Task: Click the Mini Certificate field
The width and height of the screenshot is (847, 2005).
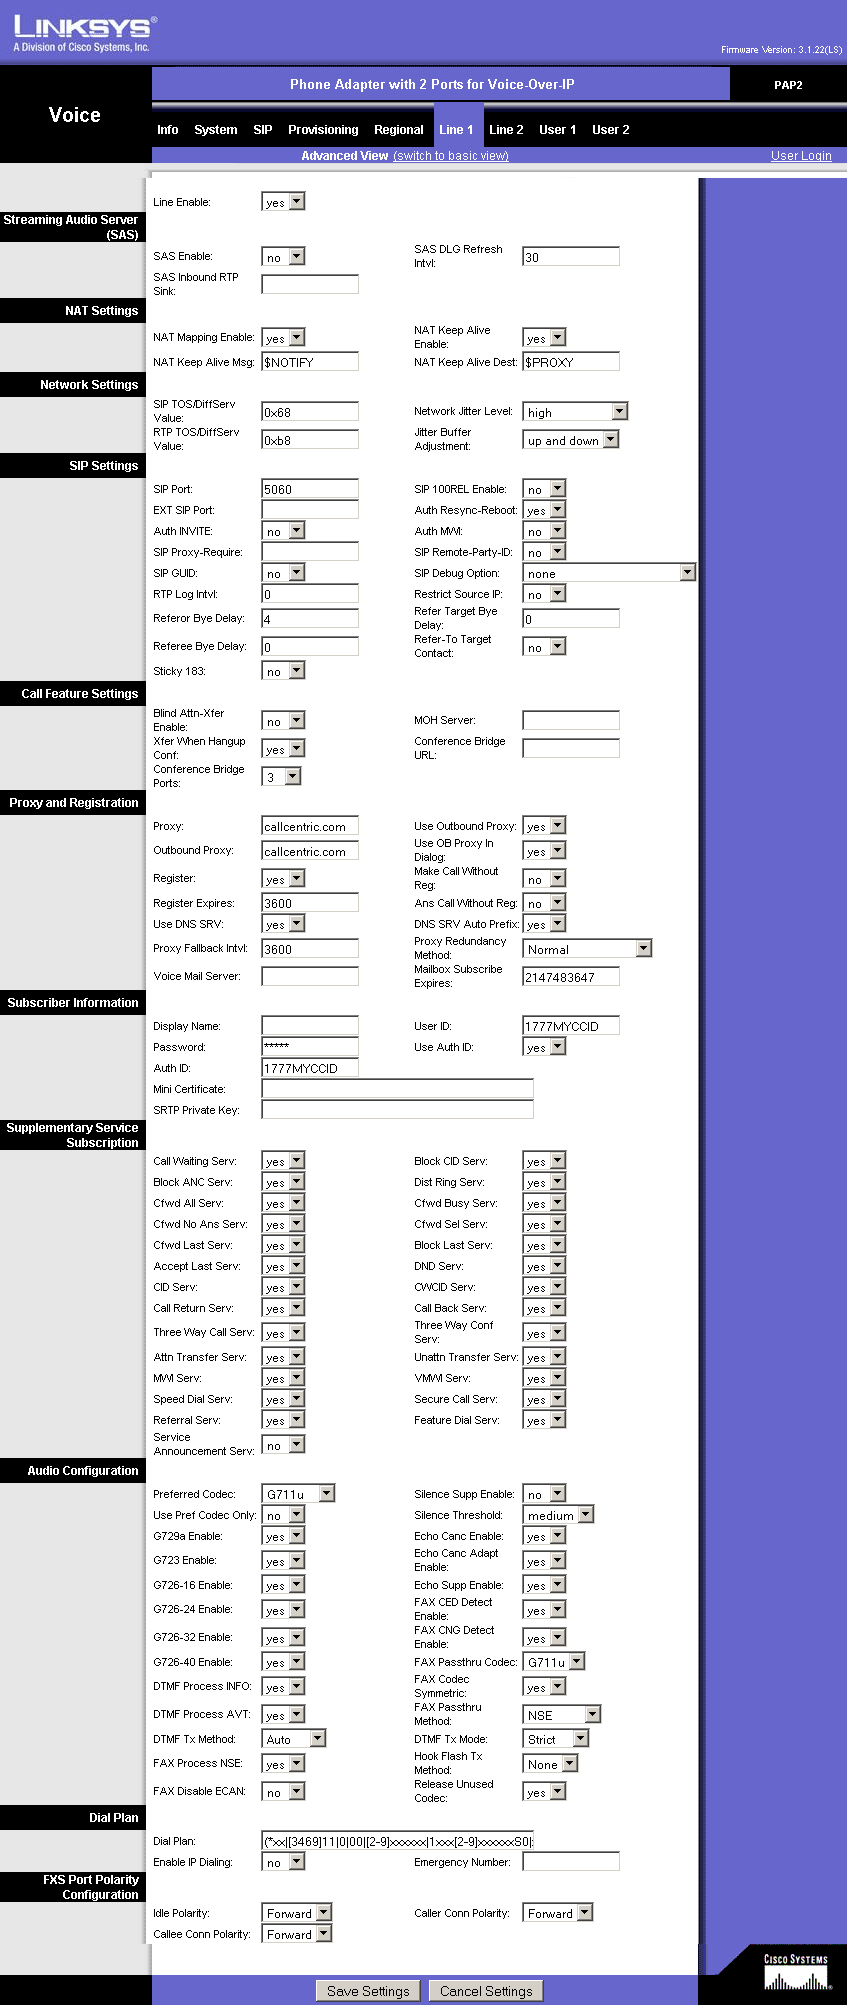Action: pyautogui.click(x=397, y=1089)
